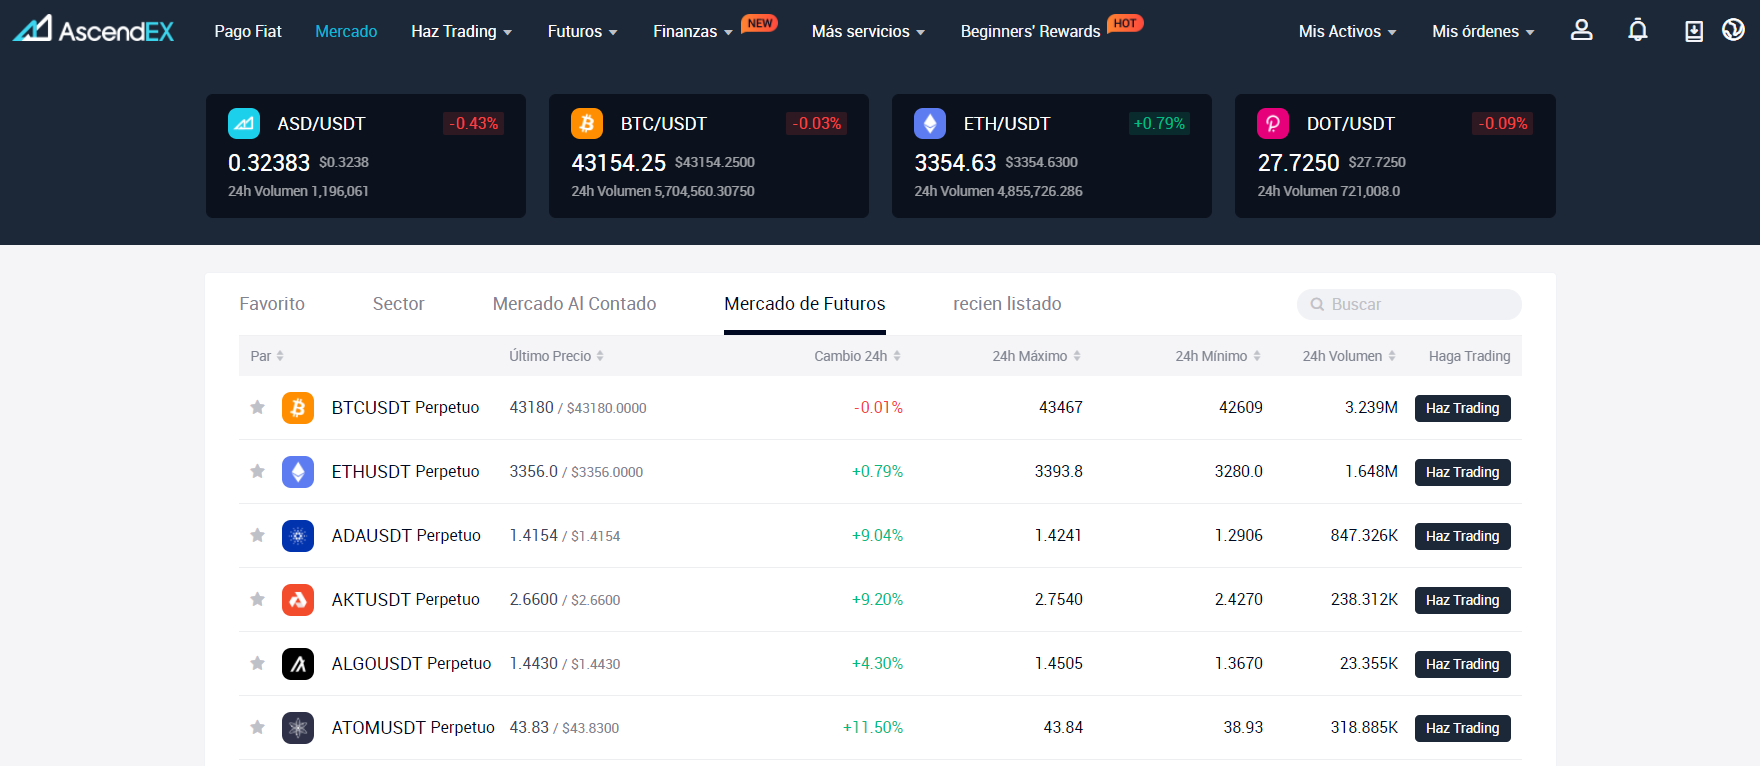The image size is (1760, 766).
Task: Sort table by Cambio 24h column
Action: 857,356
